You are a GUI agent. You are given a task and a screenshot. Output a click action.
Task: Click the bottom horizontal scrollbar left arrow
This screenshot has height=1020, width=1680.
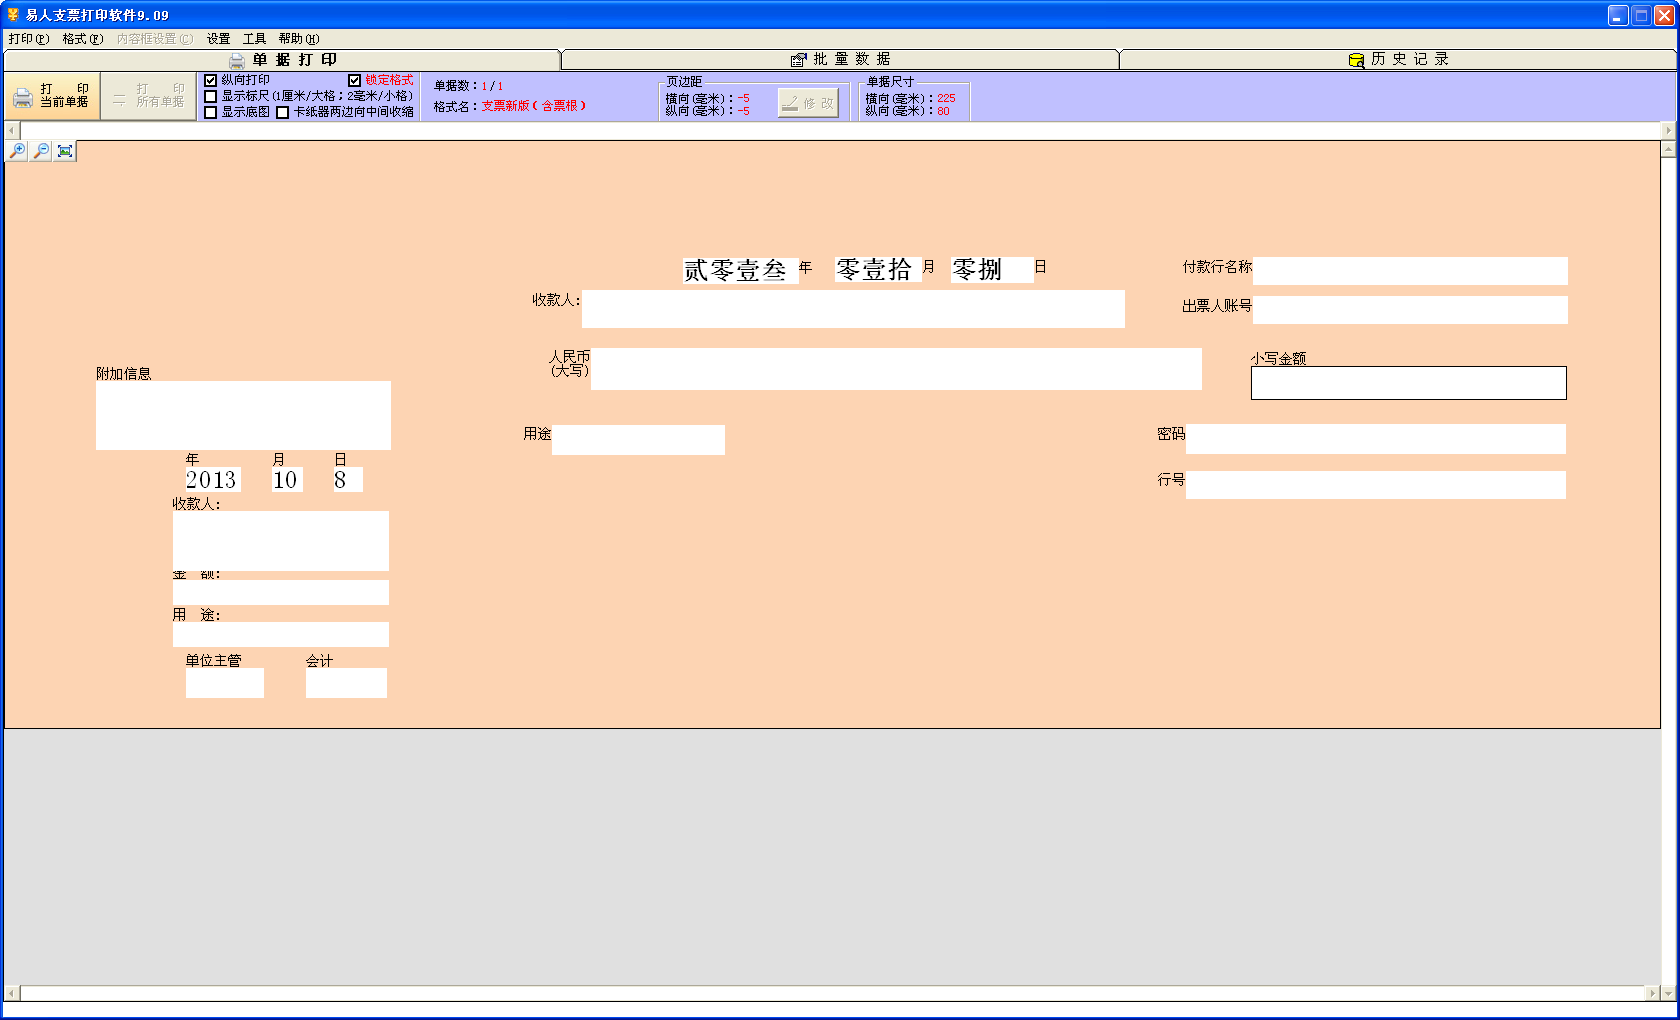coord(12,993)
